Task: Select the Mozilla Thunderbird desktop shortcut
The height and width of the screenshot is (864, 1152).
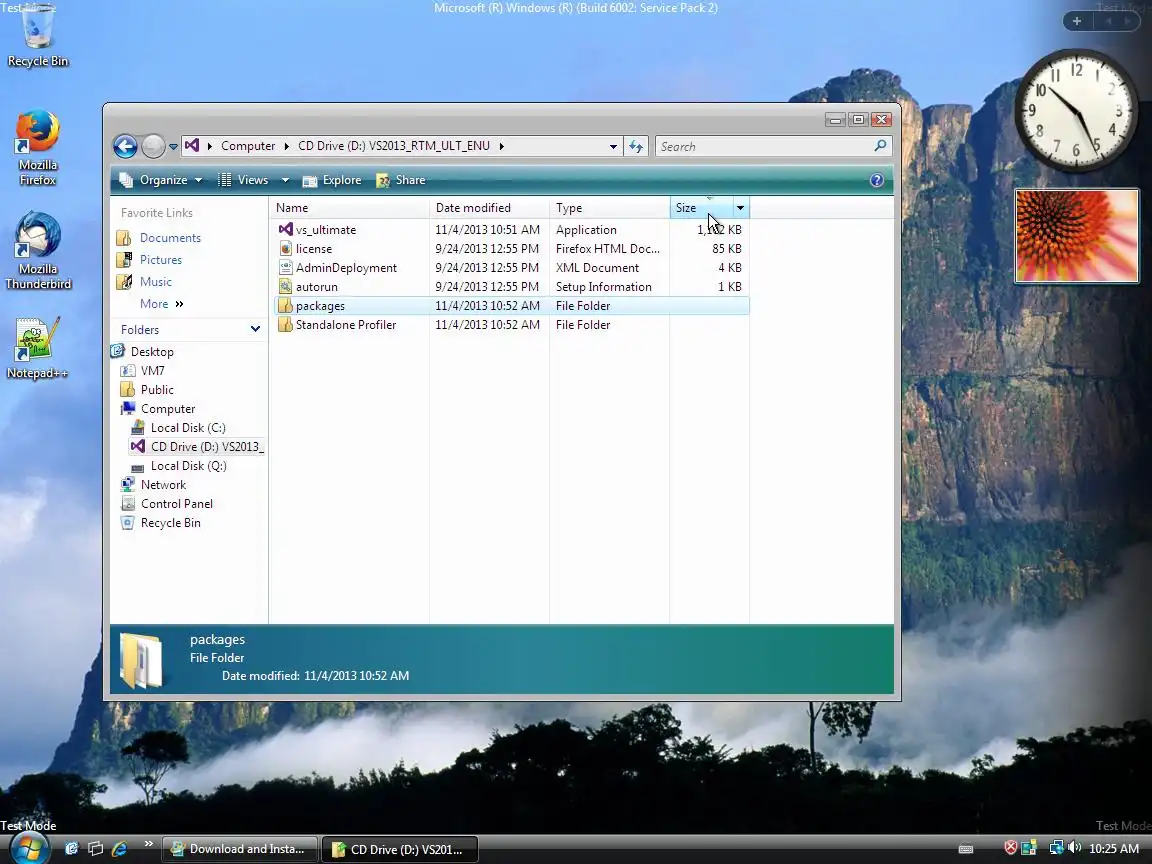Action: pyautogui.click(x=37, y=251)
